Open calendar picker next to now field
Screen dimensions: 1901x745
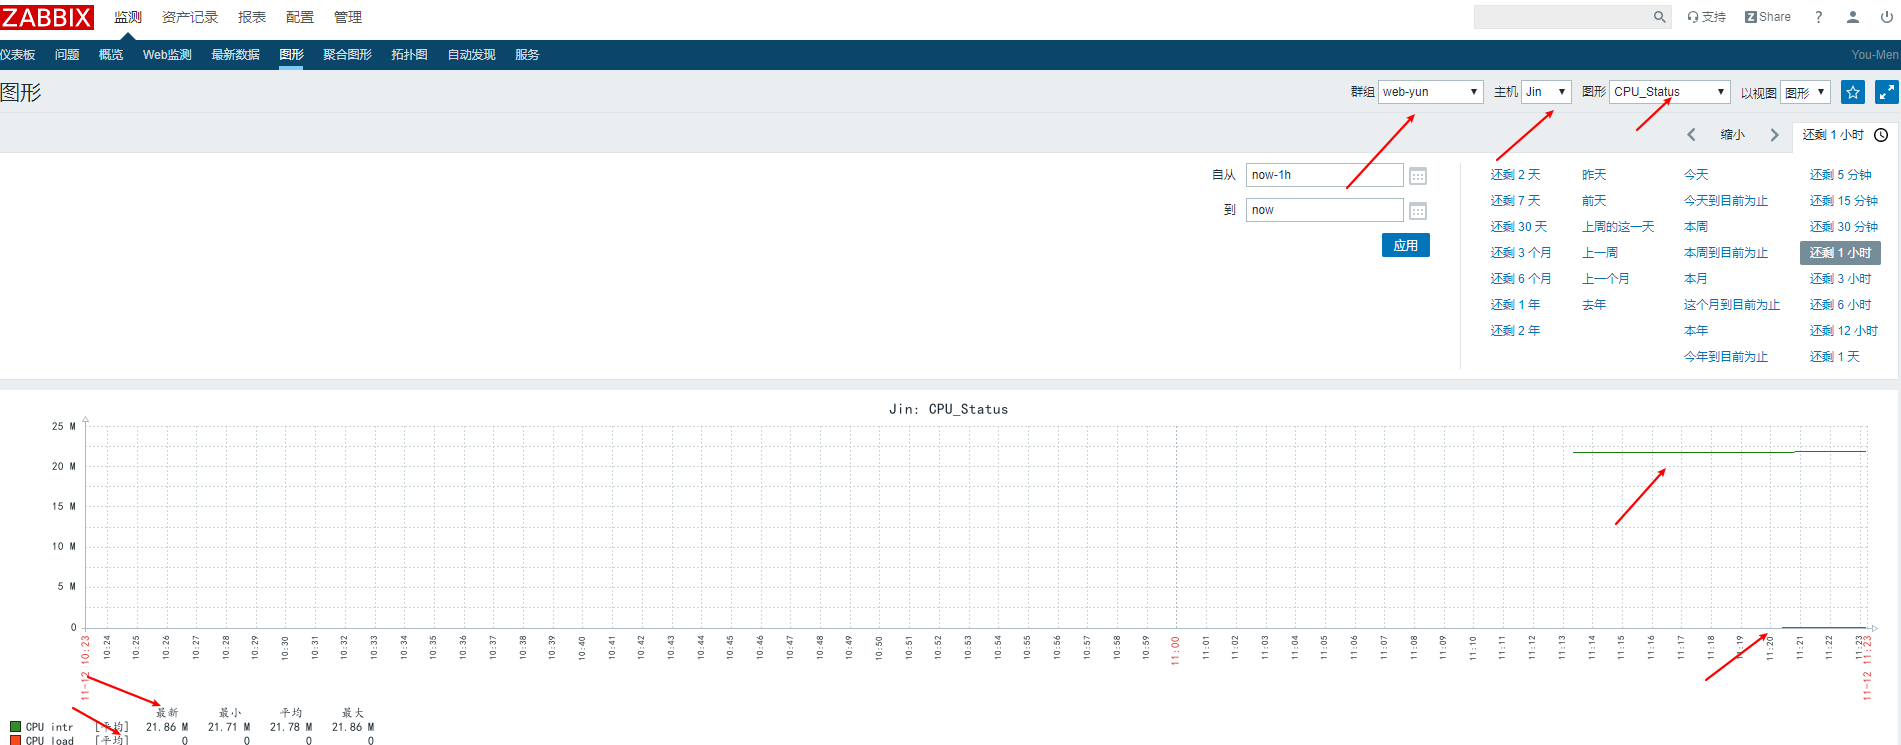coord(1417,211)
